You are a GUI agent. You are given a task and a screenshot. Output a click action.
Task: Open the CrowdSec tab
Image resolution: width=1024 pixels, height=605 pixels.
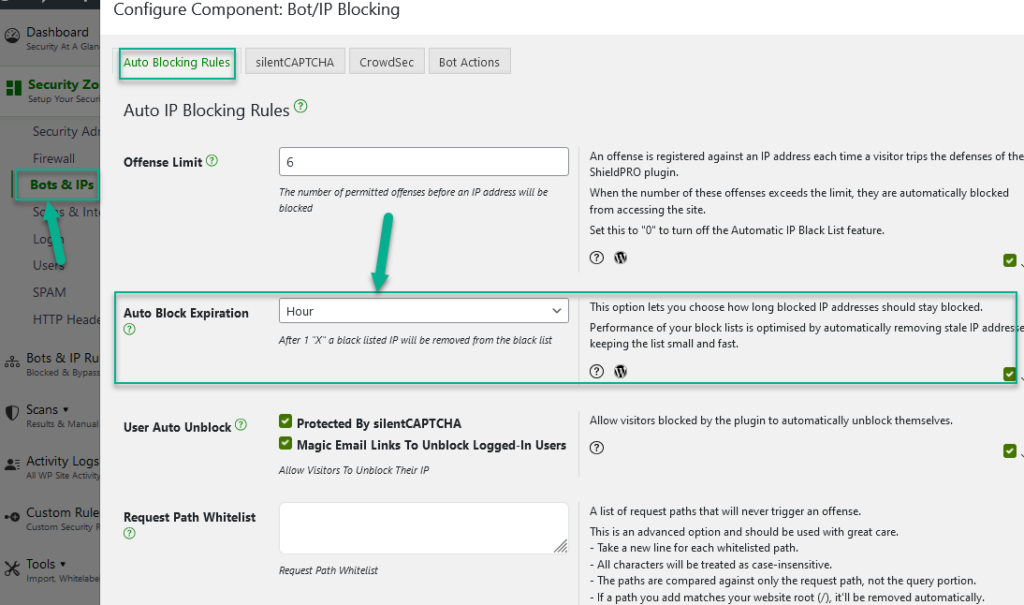386,60
